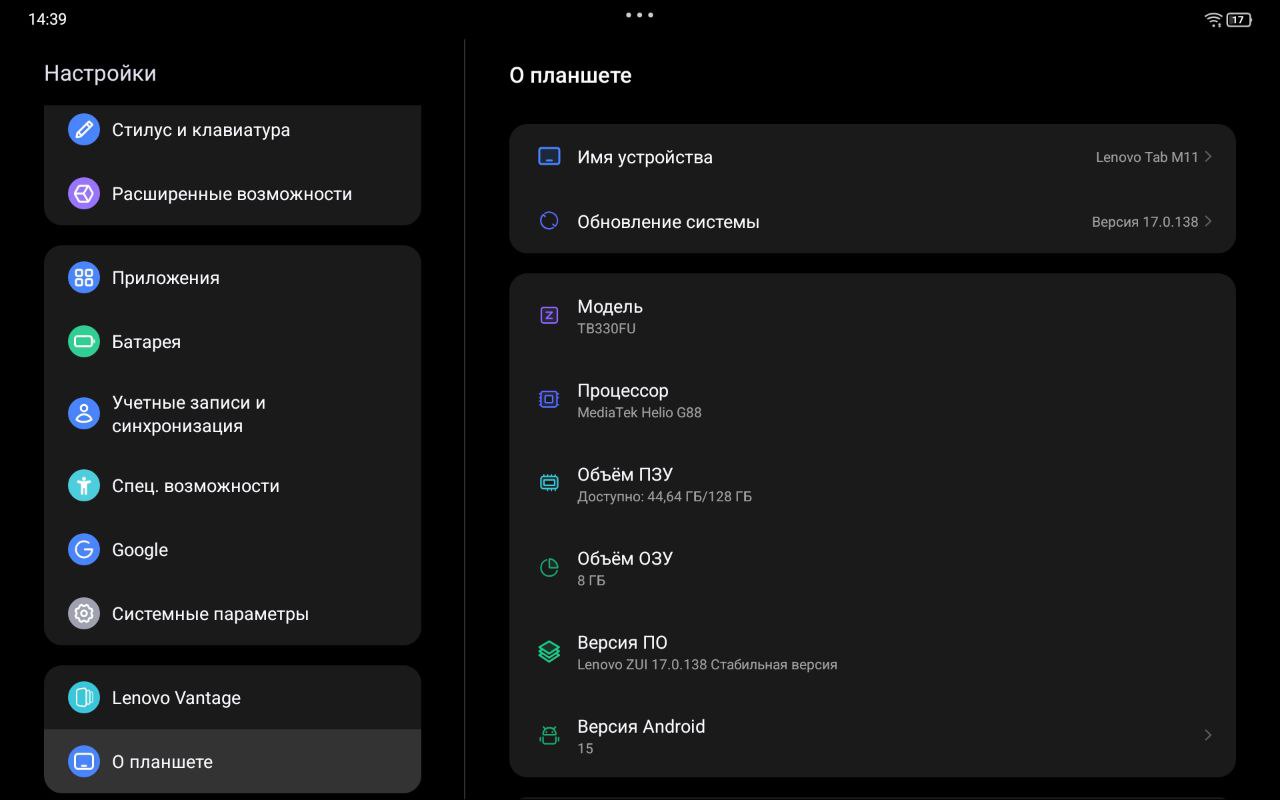Tap the system parameters gear icon

84,613
